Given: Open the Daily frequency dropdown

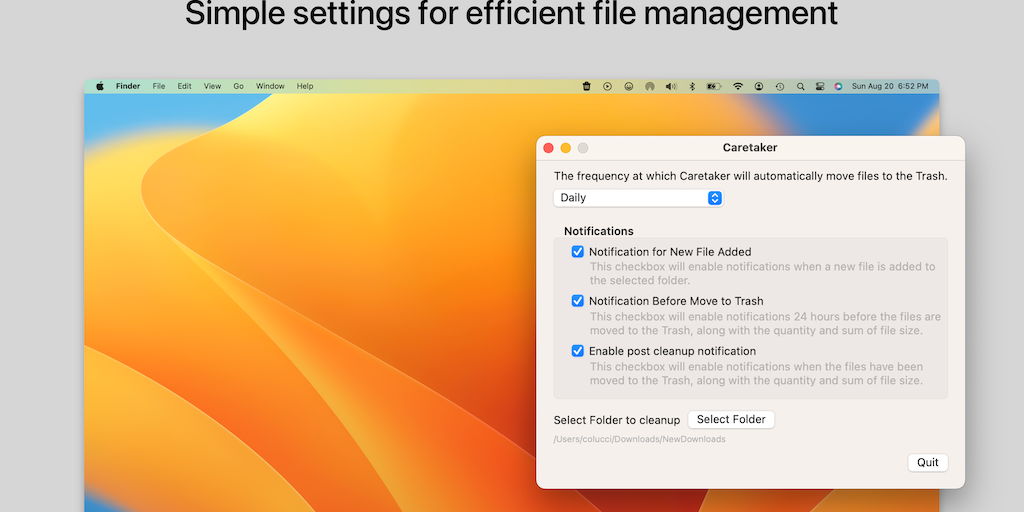Looking at the screenshot, I should (638, 198).
